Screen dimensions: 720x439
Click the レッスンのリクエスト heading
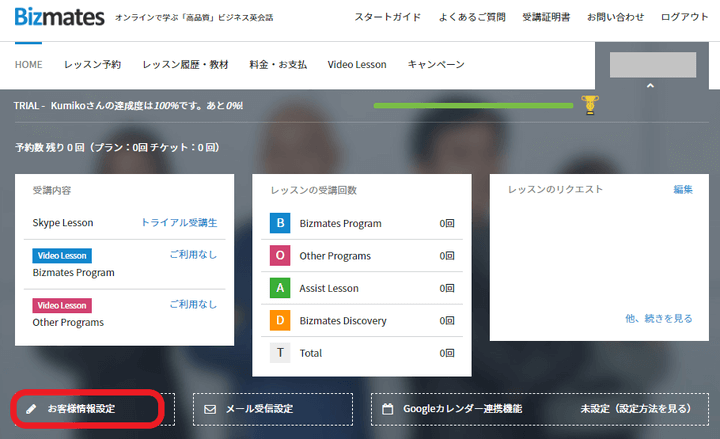(x=555, y=190)
